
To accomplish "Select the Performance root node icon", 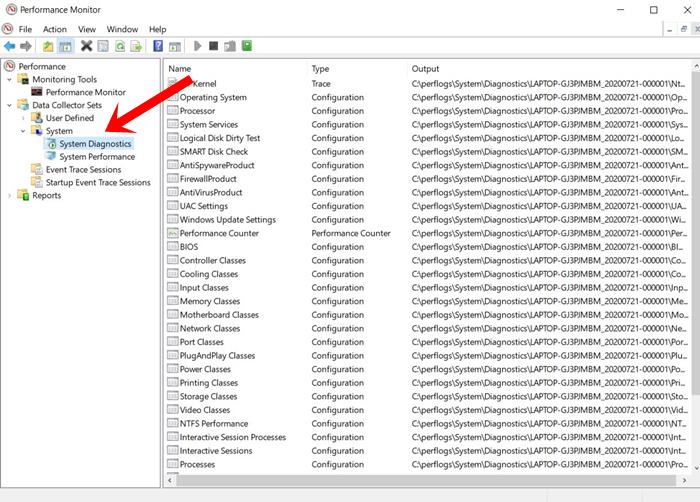I will (x=9, y=66).
